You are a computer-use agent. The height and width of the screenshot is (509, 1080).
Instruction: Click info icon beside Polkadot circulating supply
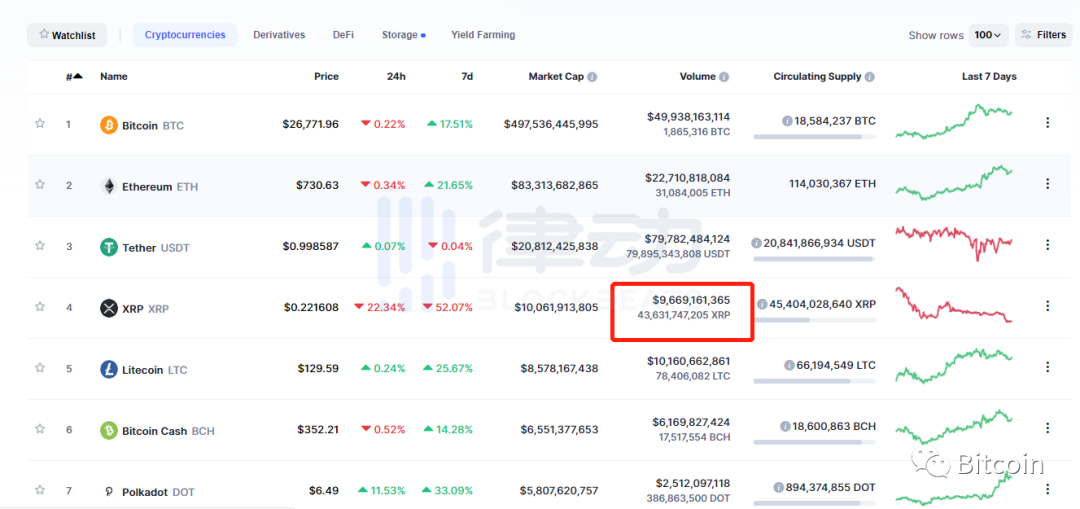click(x=778, y=487)
